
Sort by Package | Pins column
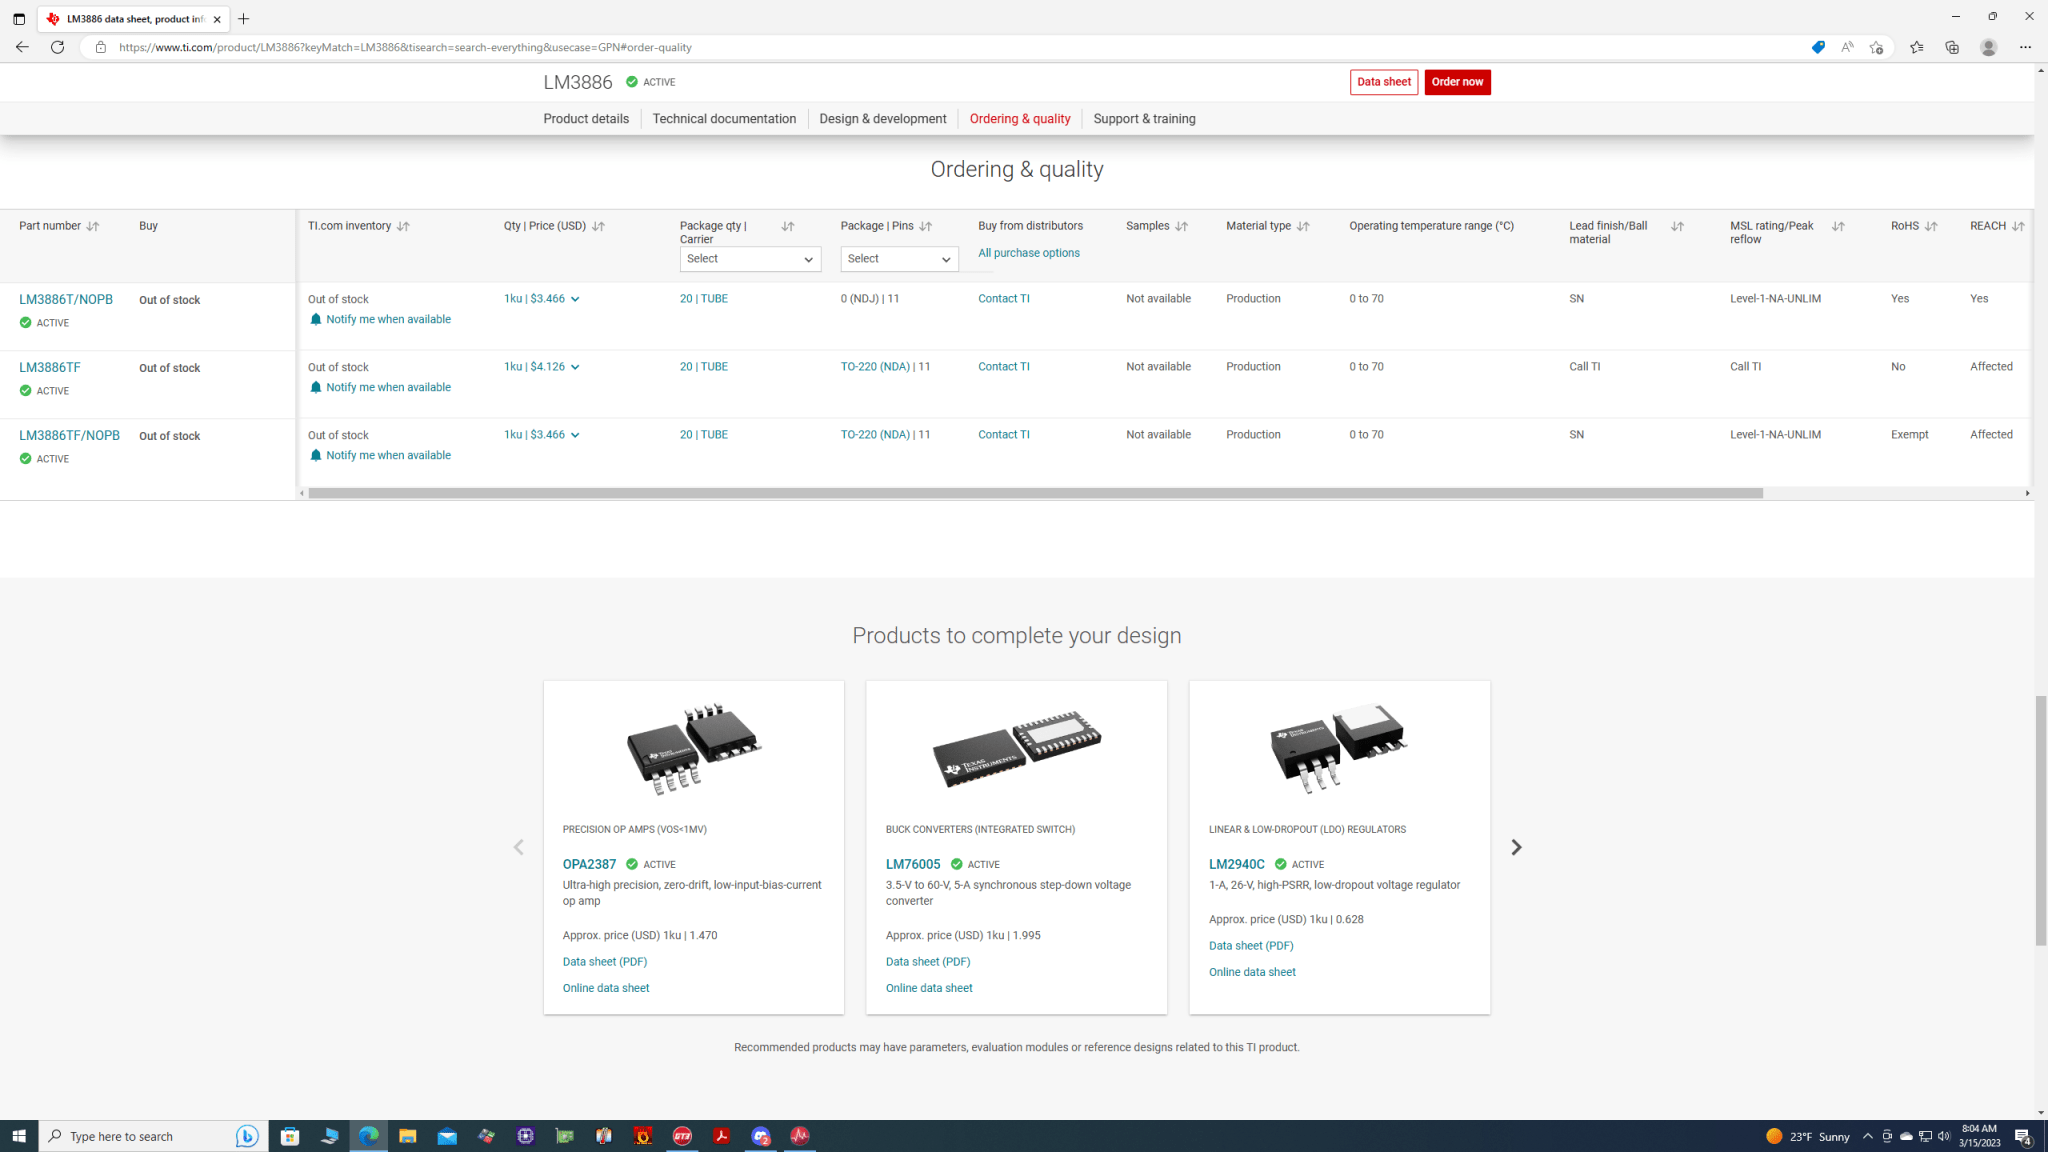[x=925, y=226]
